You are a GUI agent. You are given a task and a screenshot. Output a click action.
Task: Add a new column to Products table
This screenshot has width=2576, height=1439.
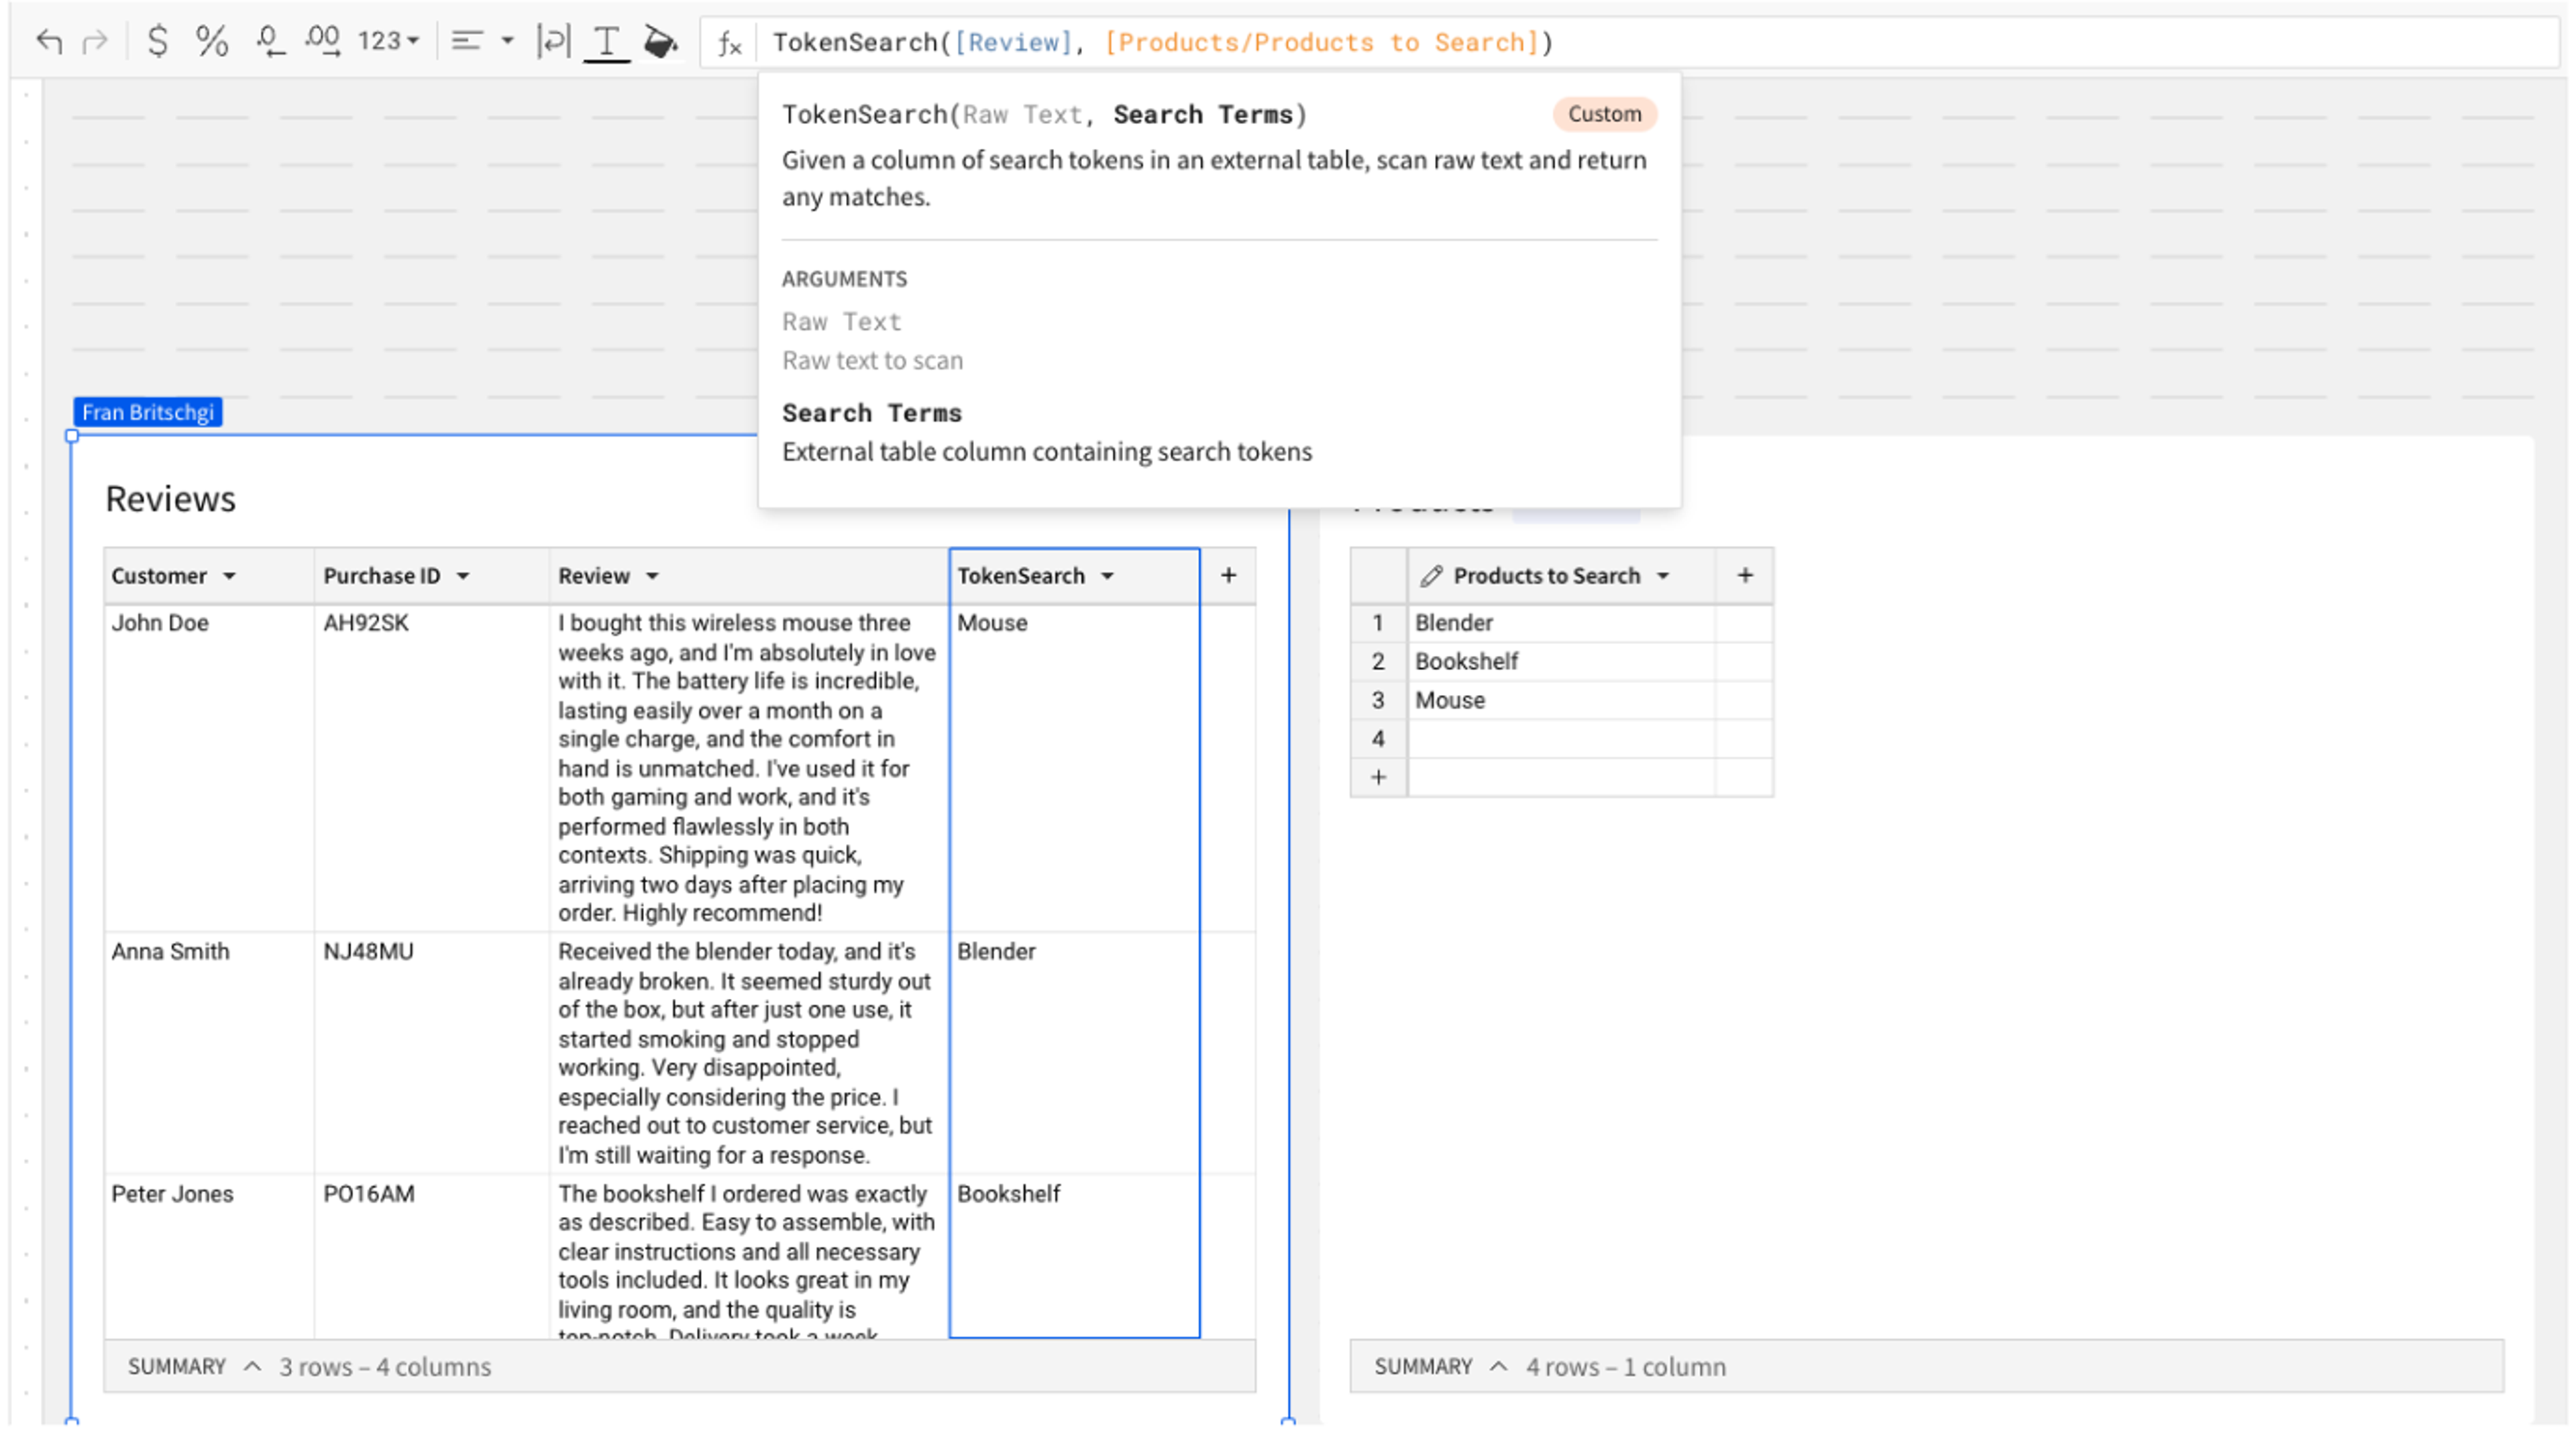point(1745,575)
